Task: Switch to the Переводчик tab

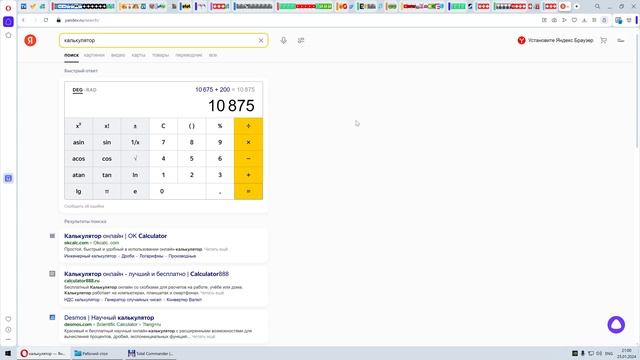Action: tap(189, 55)
